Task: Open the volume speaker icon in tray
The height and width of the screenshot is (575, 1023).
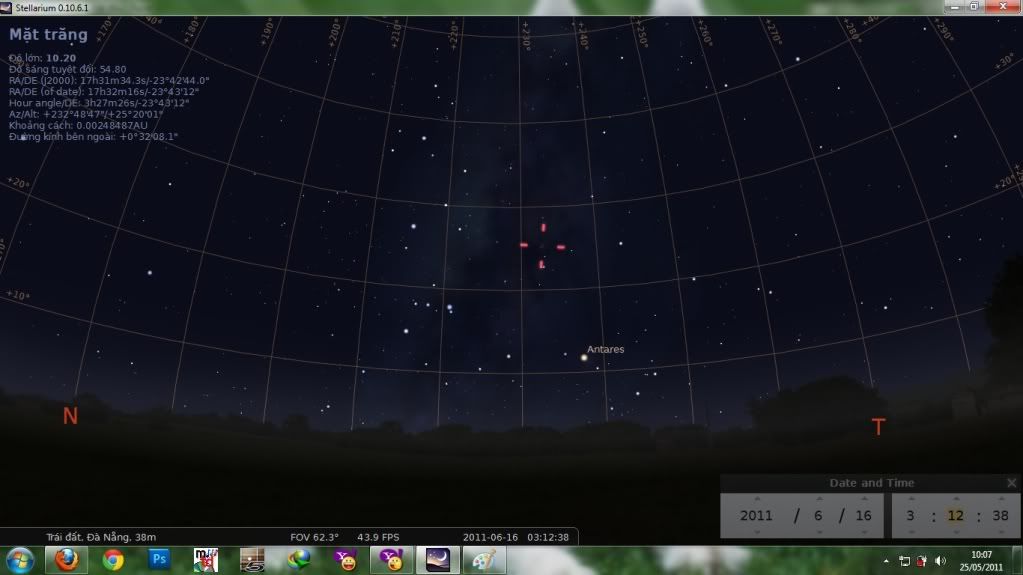Action: [940, 561]
